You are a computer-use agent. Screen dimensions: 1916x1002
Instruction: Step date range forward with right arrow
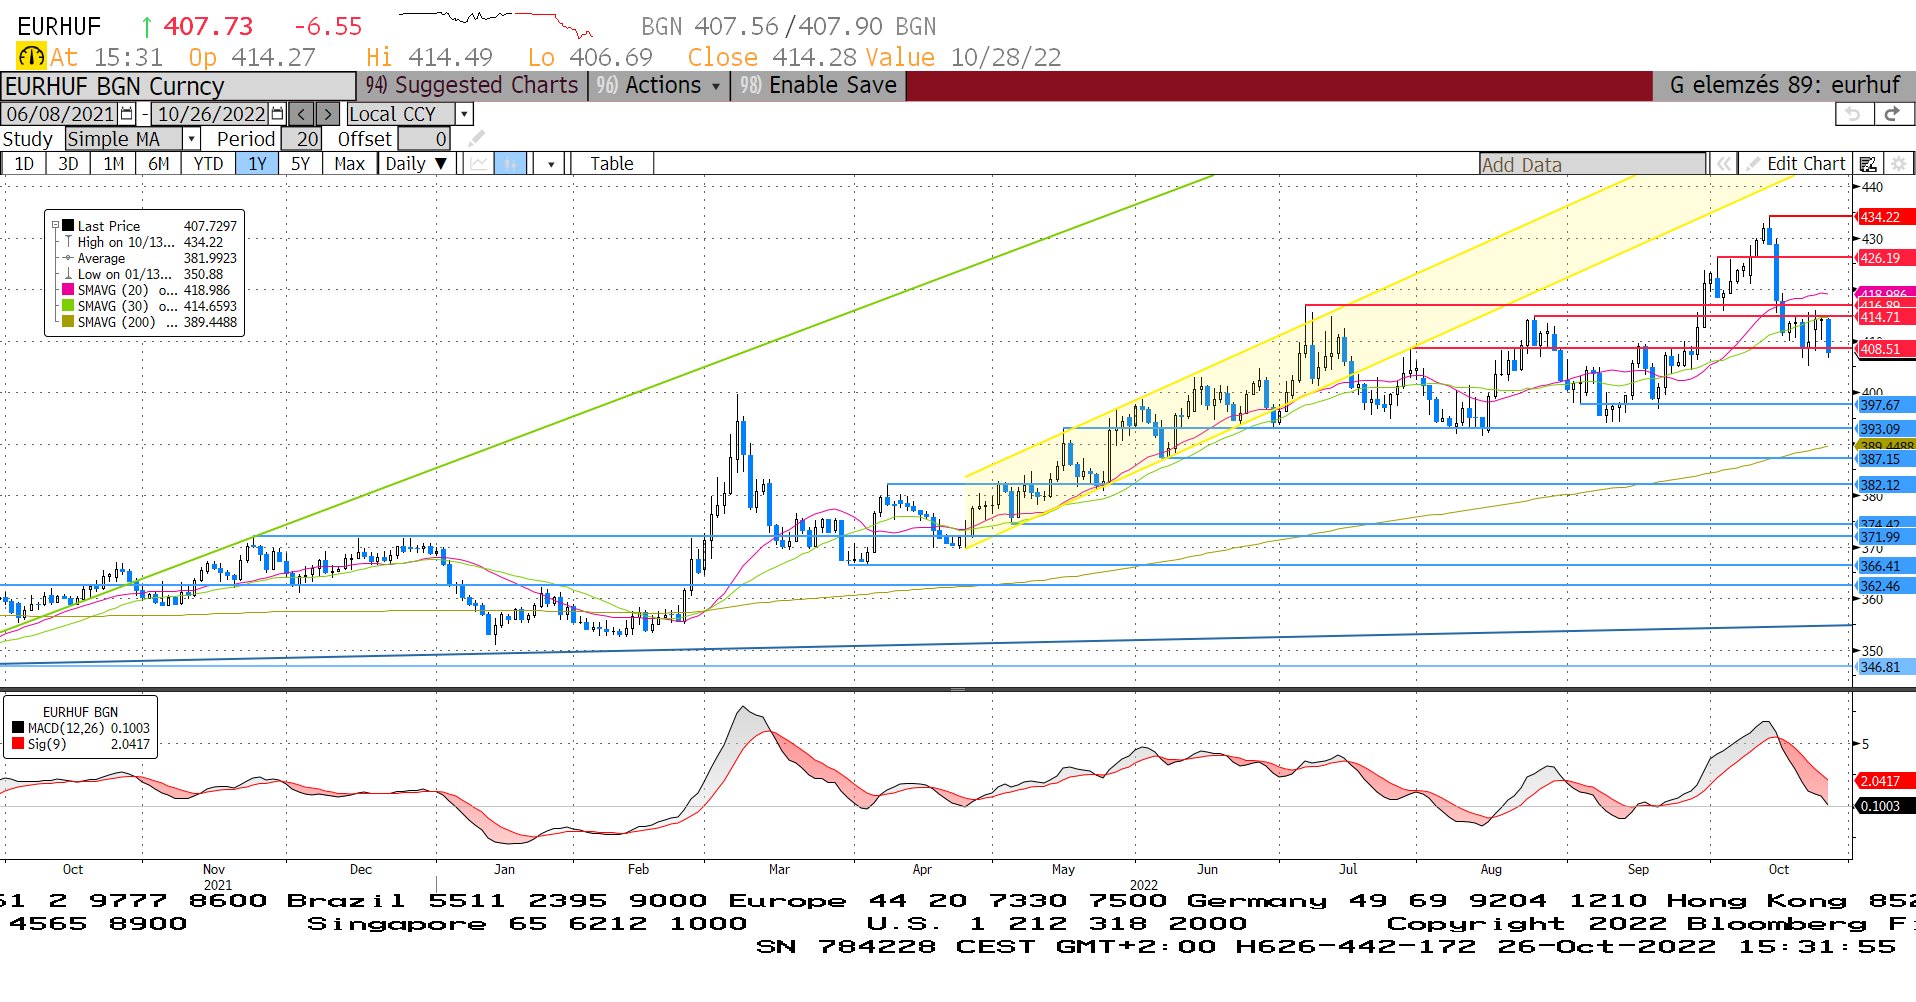coord(327,114)
